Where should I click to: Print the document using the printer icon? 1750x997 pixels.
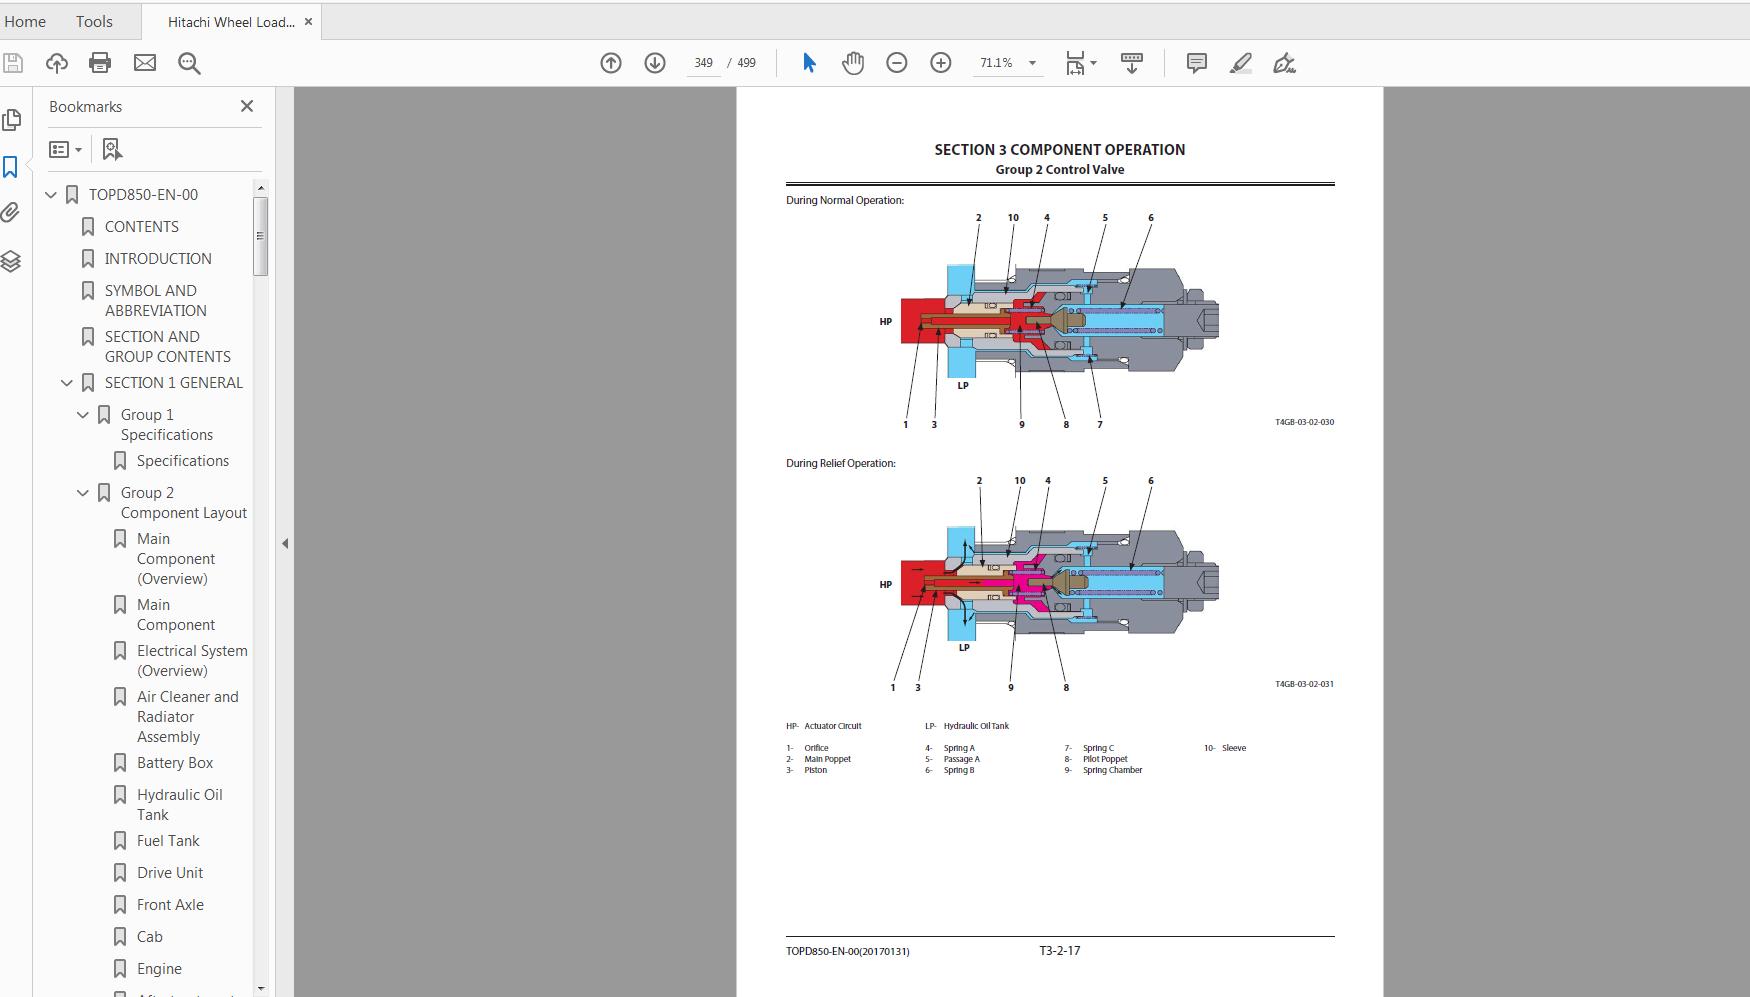[x=99, y=62]
